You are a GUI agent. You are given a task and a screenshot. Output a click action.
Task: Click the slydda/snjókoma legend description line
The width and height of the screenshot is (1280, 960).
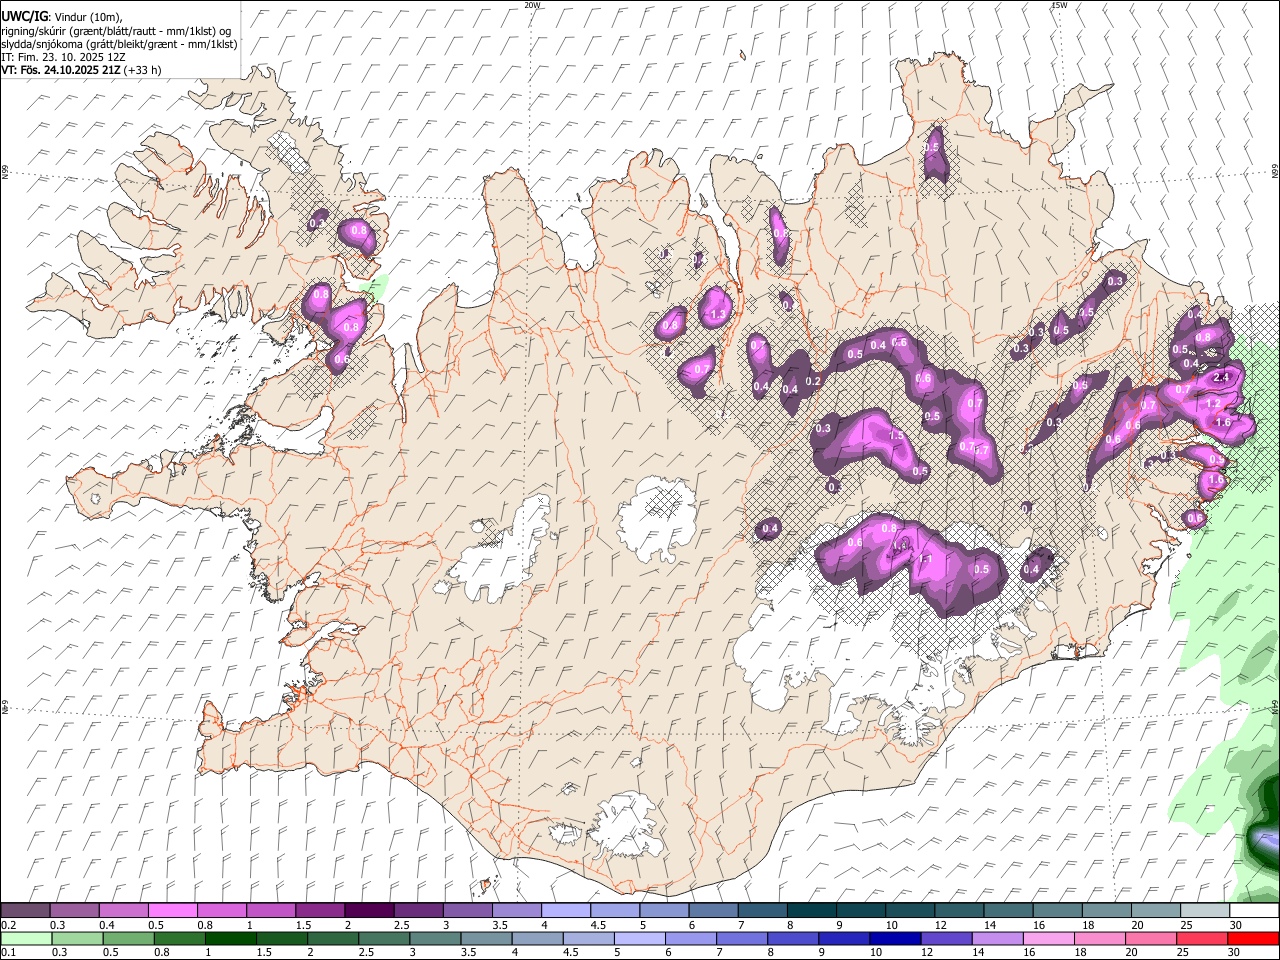pos(119,44)
